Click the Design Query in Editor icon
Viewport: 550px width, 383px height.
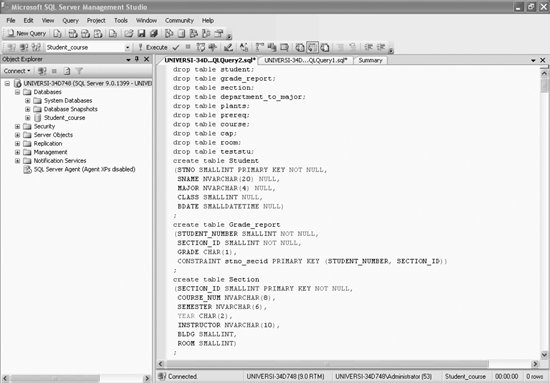[228, 47]
